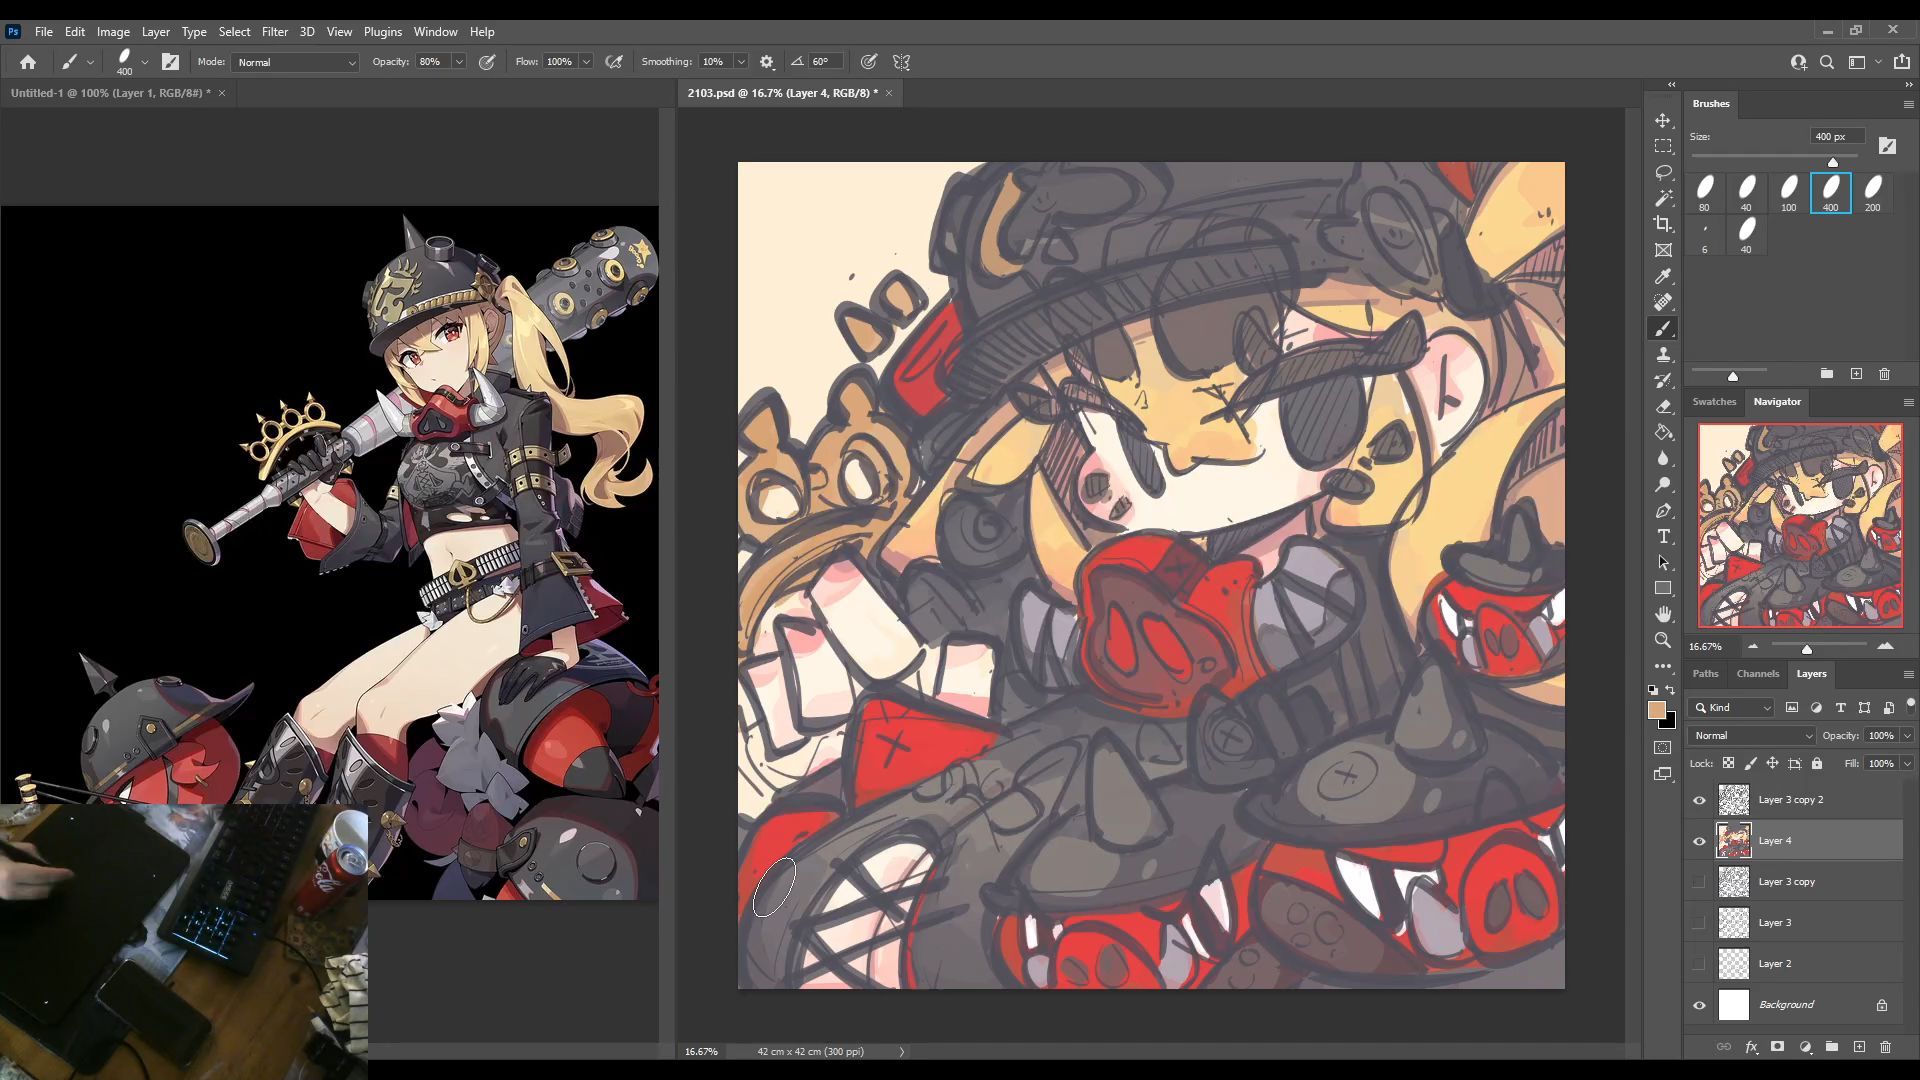Open the symmetry paint options butterfly icon
The height and width of the screenshot is (1080, 1920).
[x=901, y=62]
